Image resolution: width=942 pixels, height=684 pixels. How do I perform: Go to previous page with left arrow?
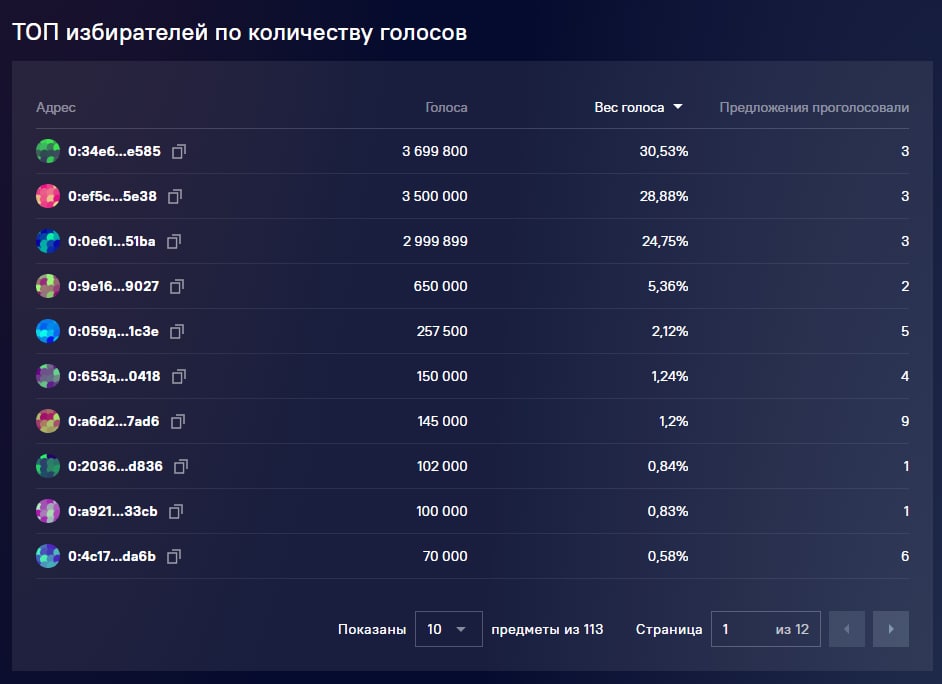tap(847, 629)
